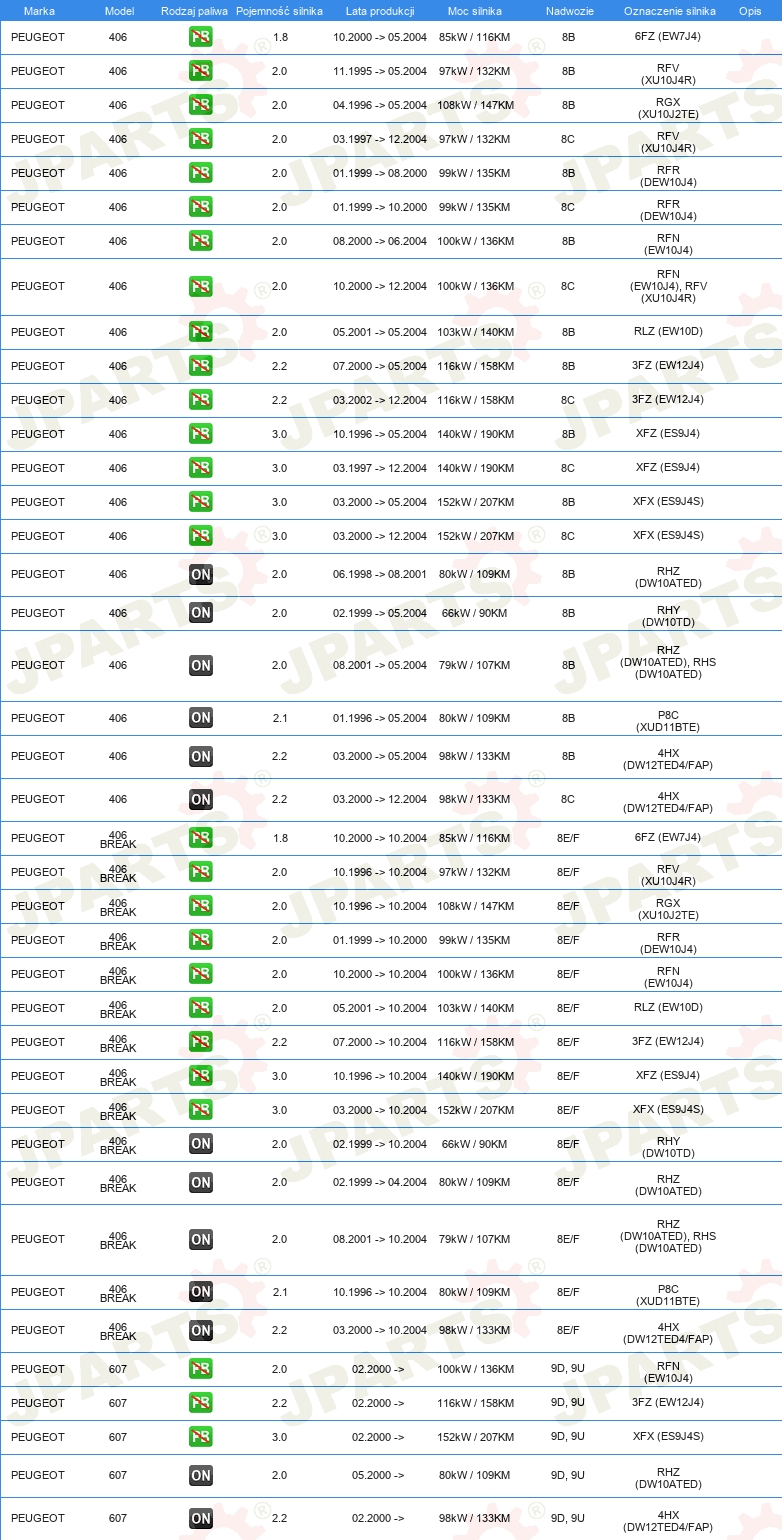Click the 406 BREAK model cell in the 97kW row
Image resolution: width=782 pixels, height=1540 pixels.
[x=118, y=872]
